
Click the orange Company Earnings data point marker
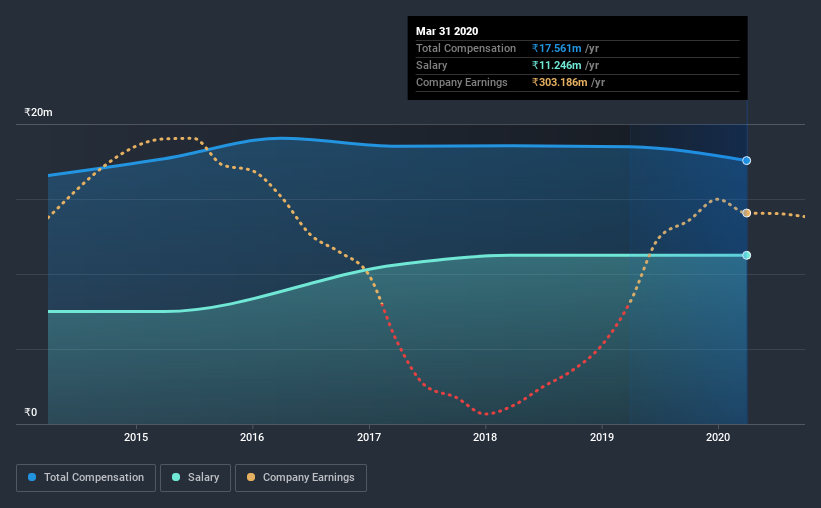click(747, 213)
